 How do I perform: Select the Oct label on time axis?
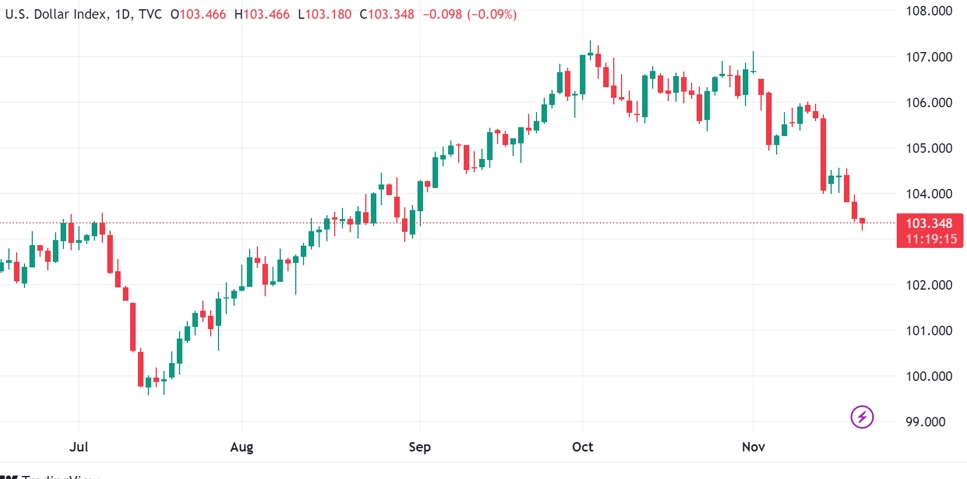tap(582, 447)
